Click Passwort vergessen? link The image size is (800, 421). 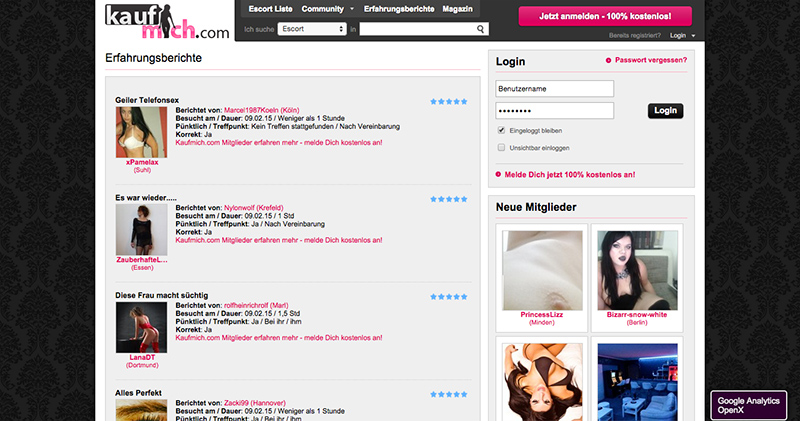point(651,60)
